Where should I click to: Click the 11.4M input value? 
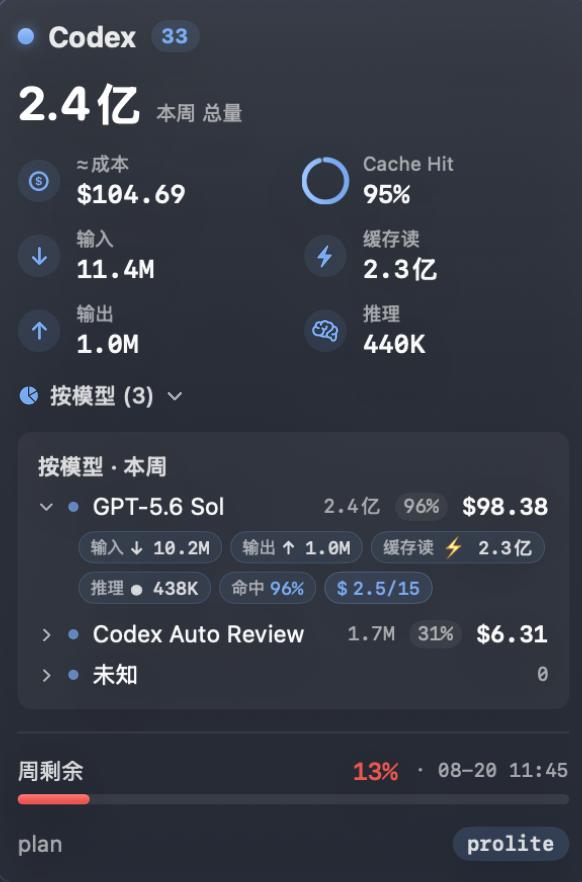[x=115, y=269]
